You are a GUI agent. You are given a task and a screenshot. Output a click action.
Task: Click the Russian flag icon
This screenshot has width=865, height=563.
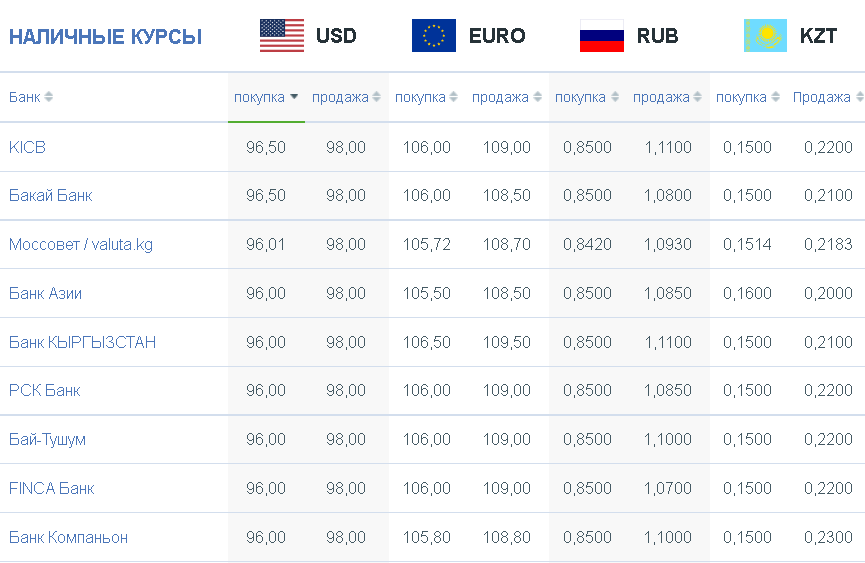[x=602, y=36]
